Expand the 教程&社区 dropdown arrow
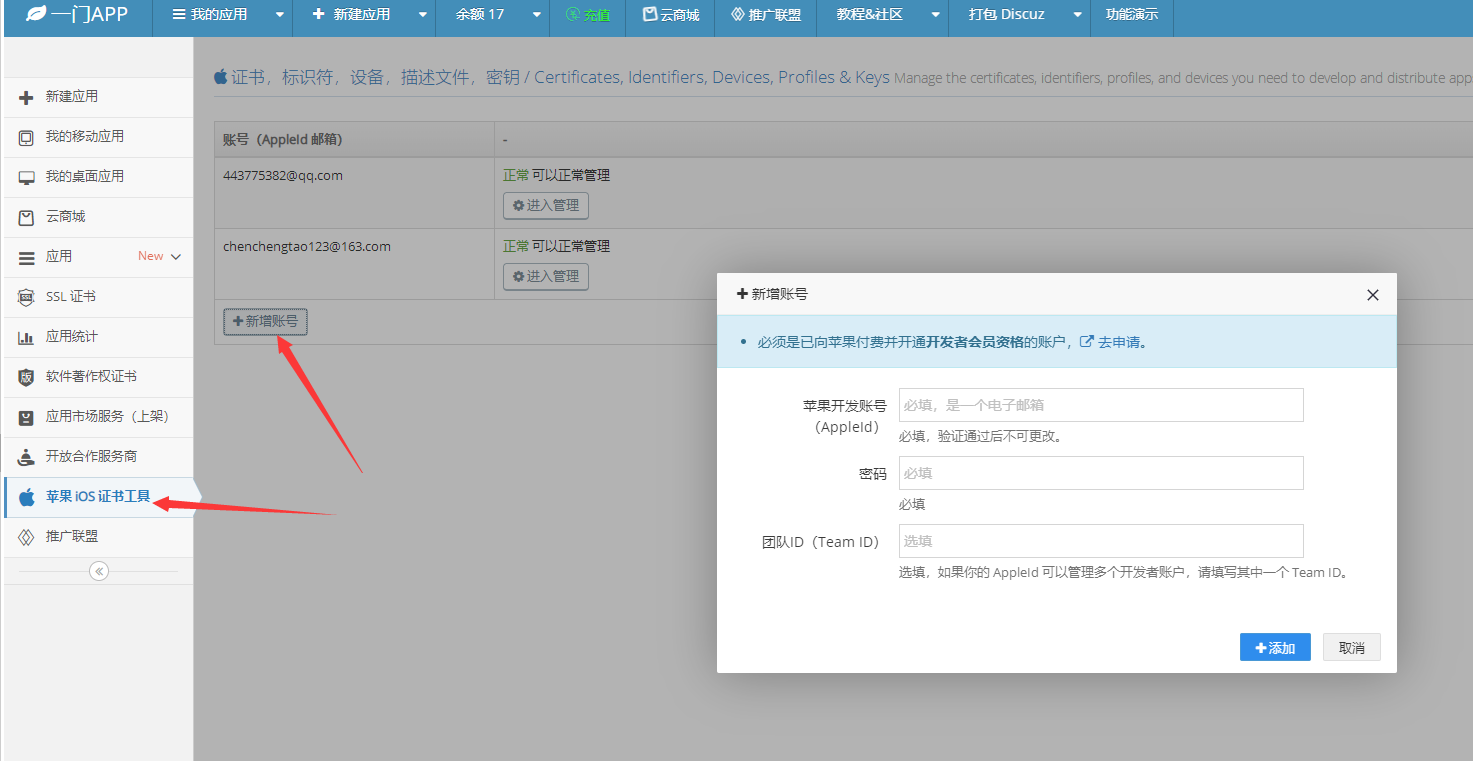1473x761 pixels. click(935, 15)
